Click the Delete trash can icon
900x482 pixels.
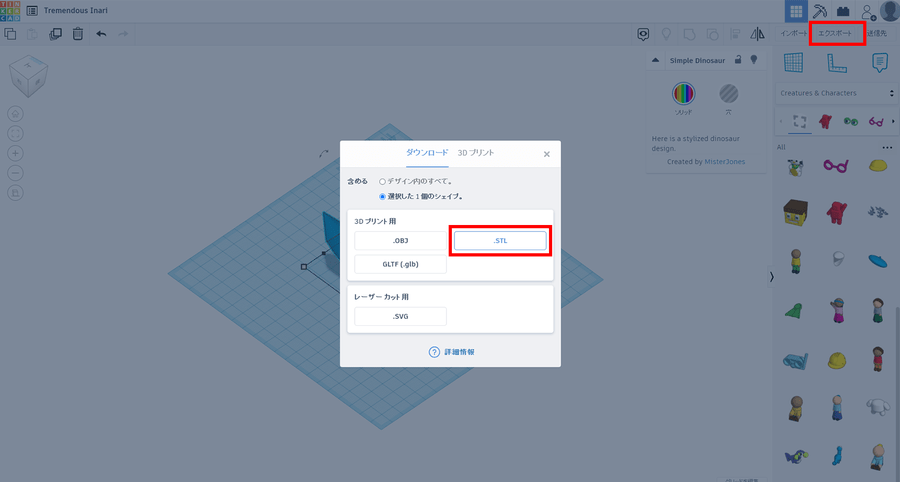(77, 34)
